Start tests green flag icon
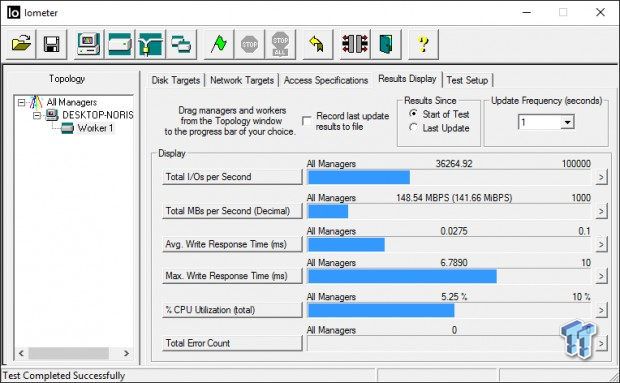Image resolution: width=620 pixels, height=383 pixels. coord(219,44)
